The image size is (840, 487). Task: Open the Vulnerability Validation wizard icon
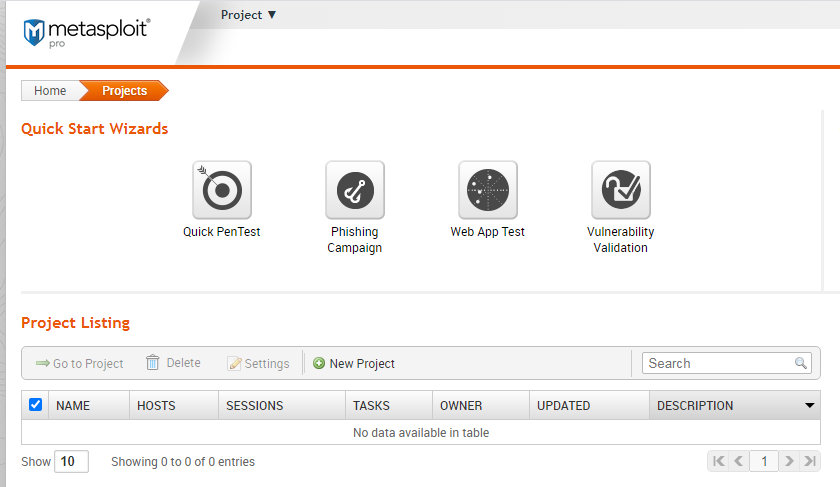click(621, 190)
